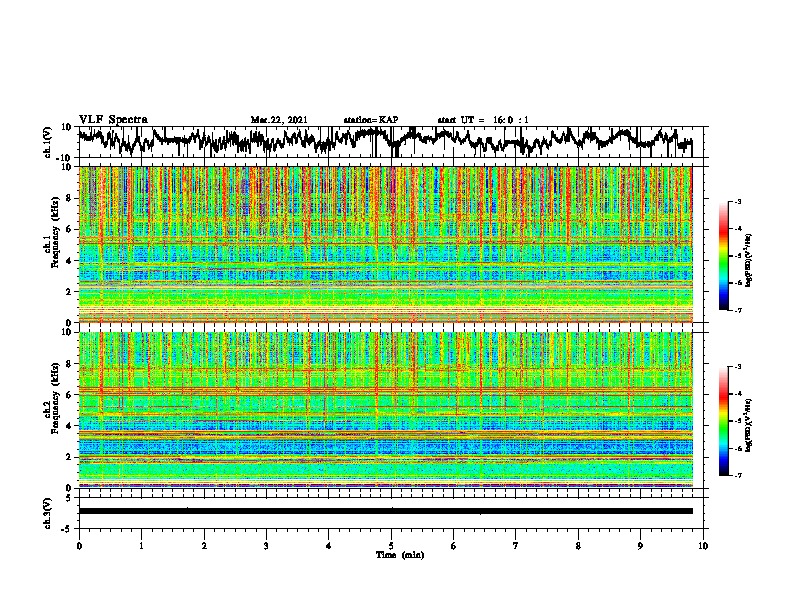792x612 pixels.
Task: Click the "-5" tick on ch.3(V) axis
Action: click(67, 529)
